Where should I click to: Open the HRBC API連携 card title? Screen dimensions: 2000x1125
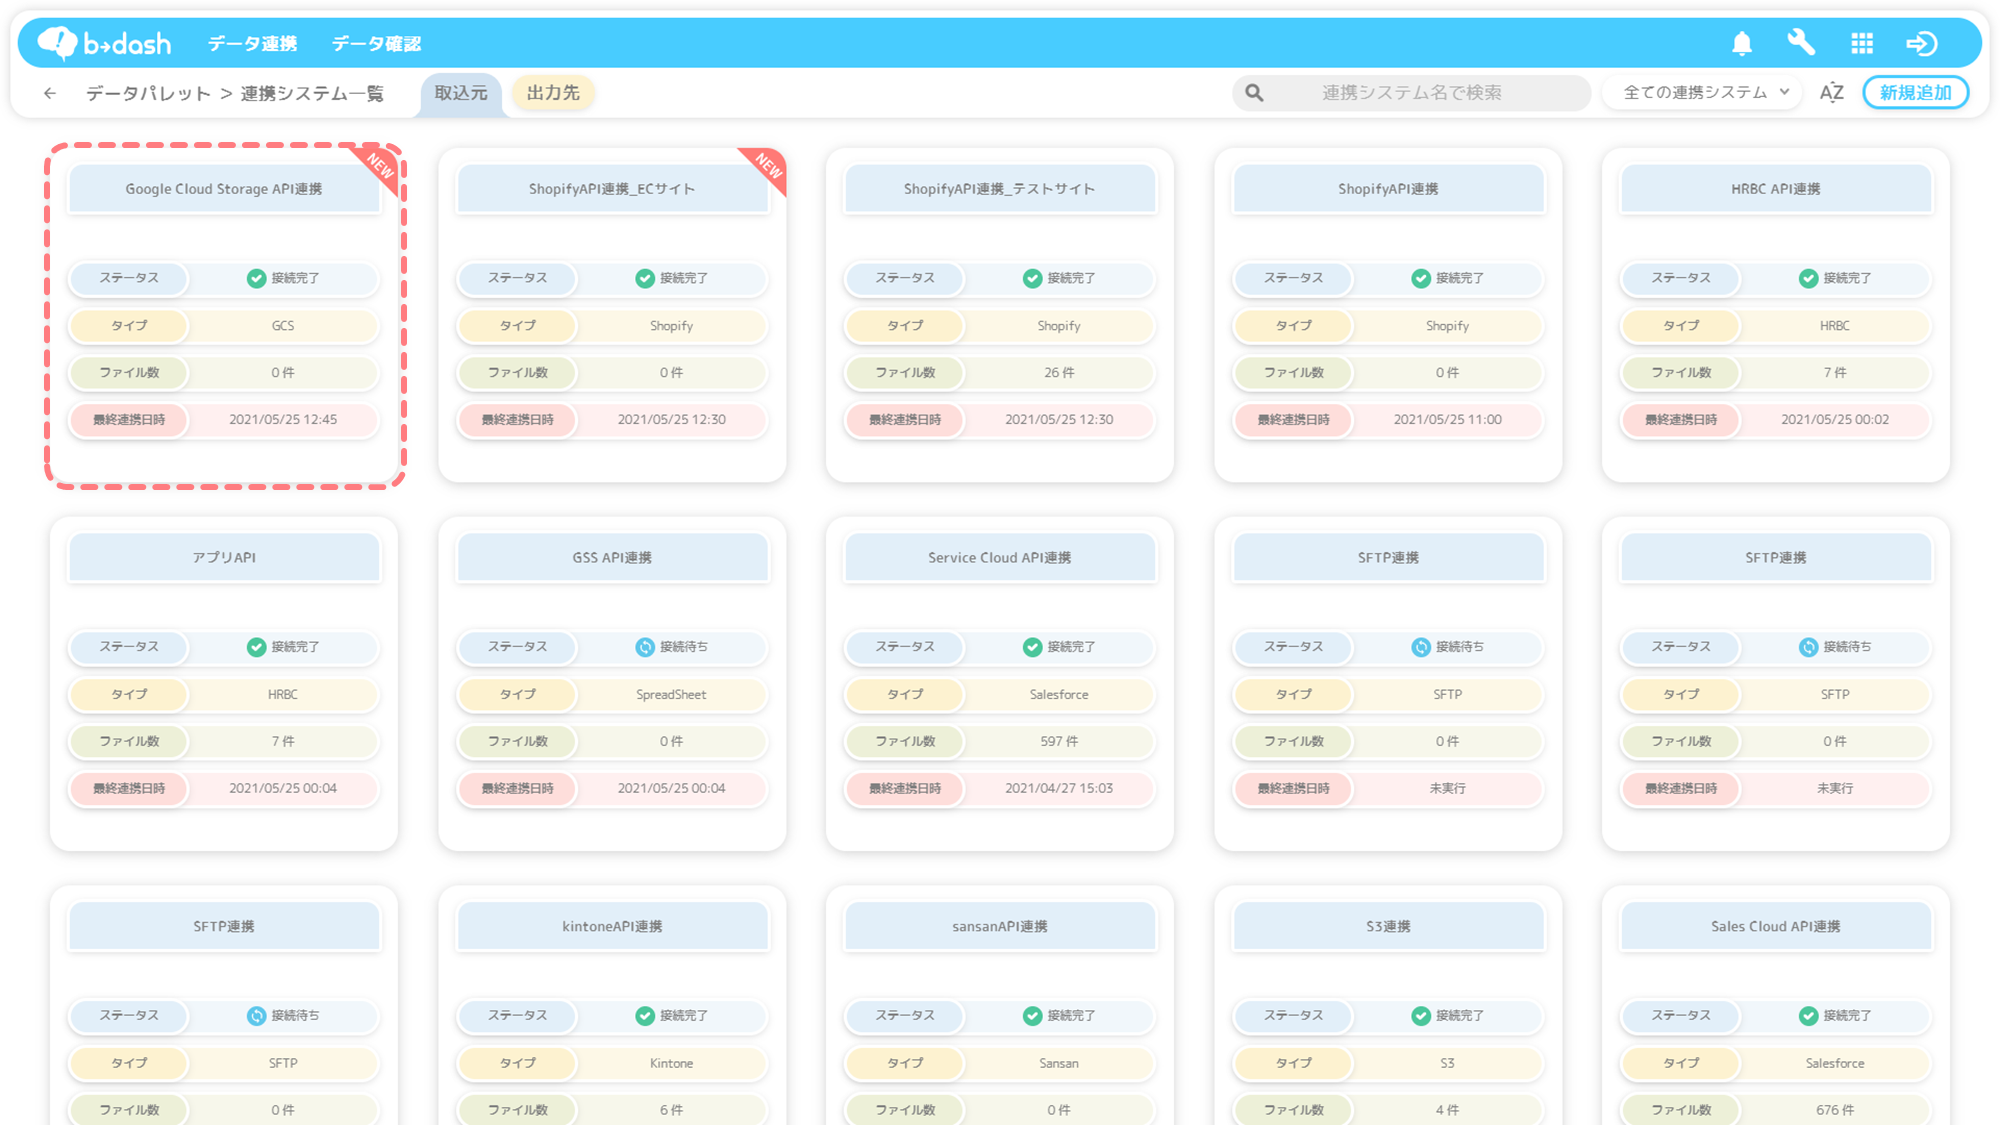[x=1776, y=189]
